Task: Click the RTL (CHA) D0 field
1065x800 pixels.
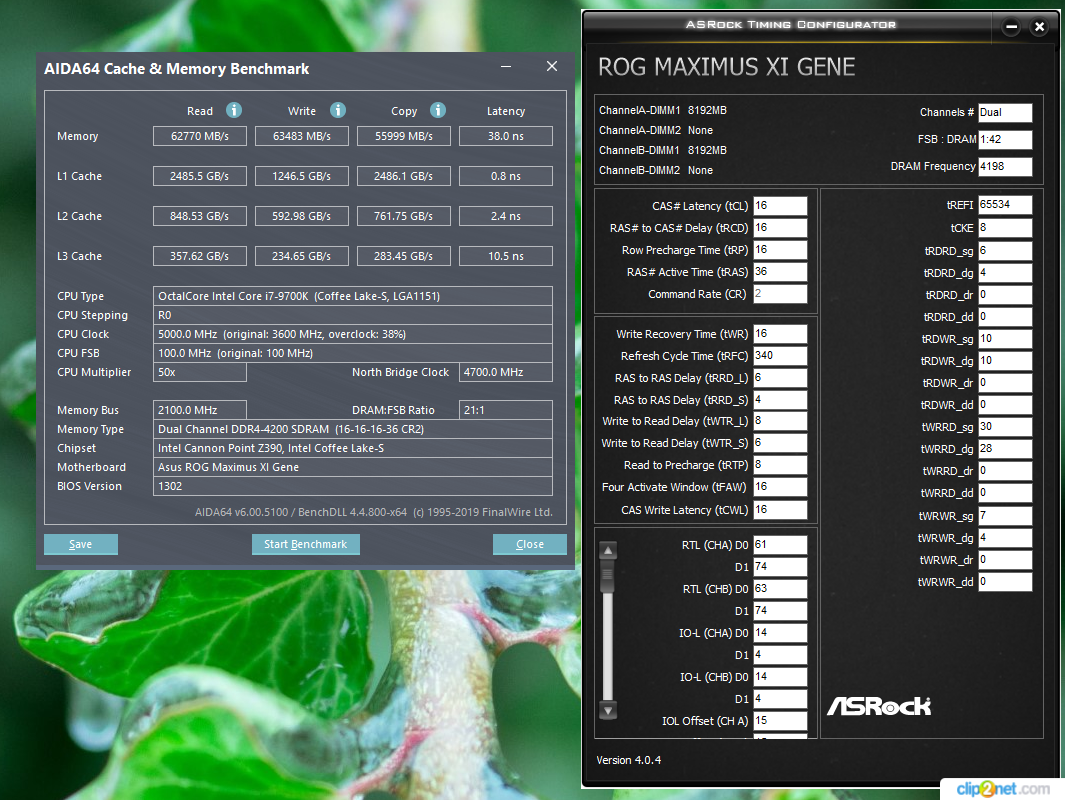Action: 780,545
